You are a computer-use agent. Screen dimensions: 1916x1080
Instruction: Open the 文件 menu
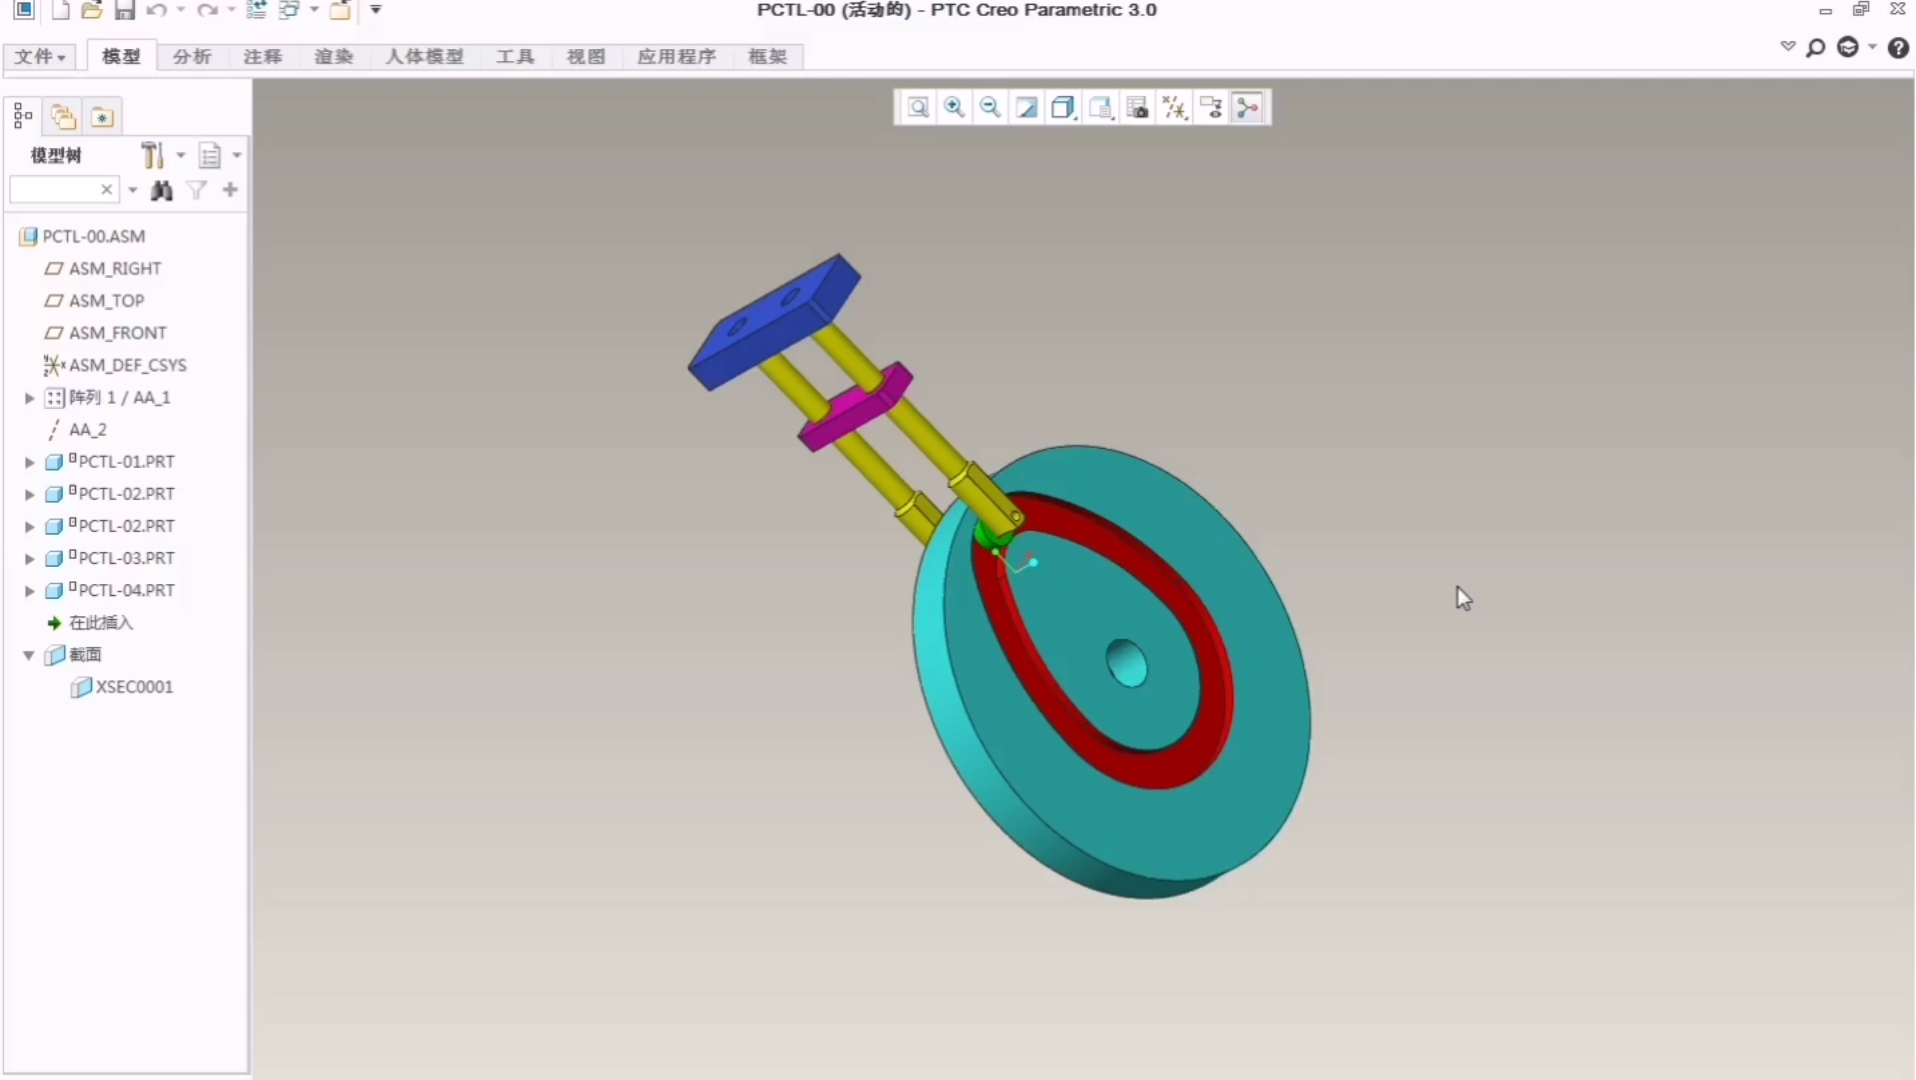click(41, 57)
